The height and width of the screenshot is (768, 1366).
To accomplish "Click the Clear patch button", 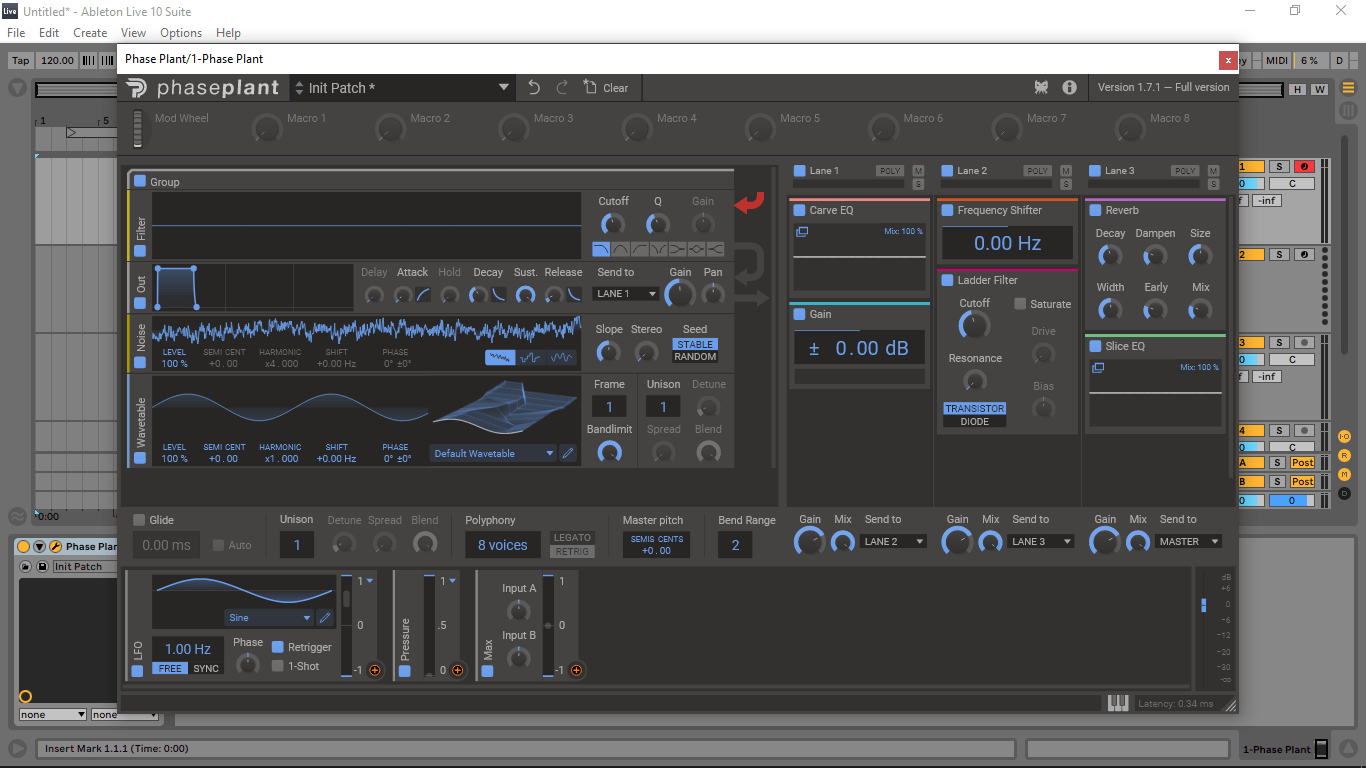I will (x=606, y=88).
